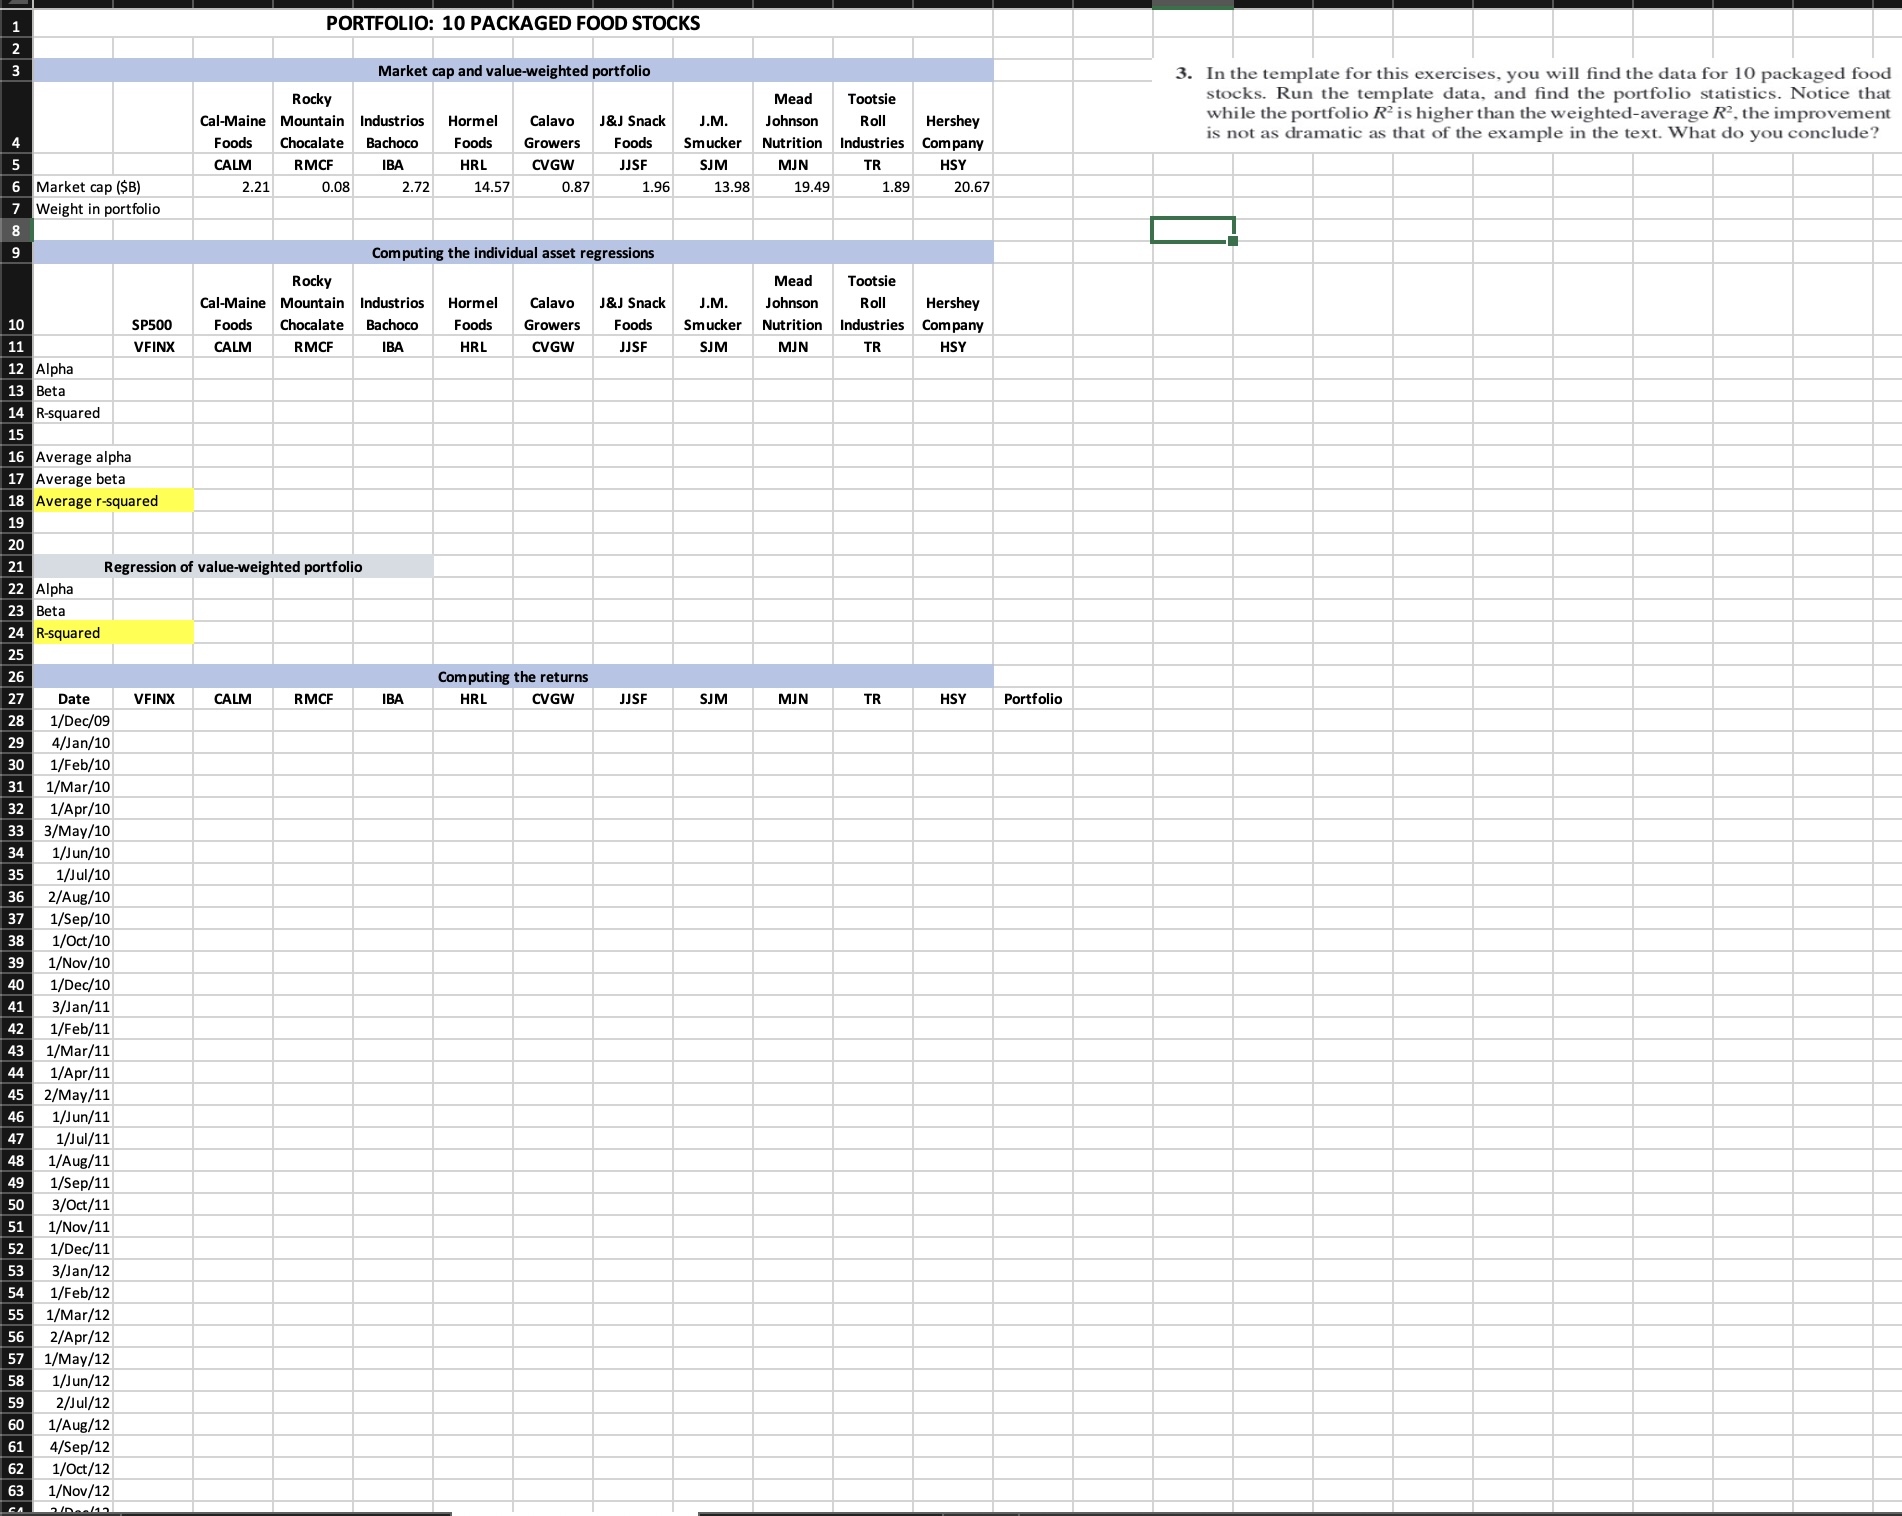Click the Computing the returns header band
Screen dimensions: 1902x1516
(511, 676)
